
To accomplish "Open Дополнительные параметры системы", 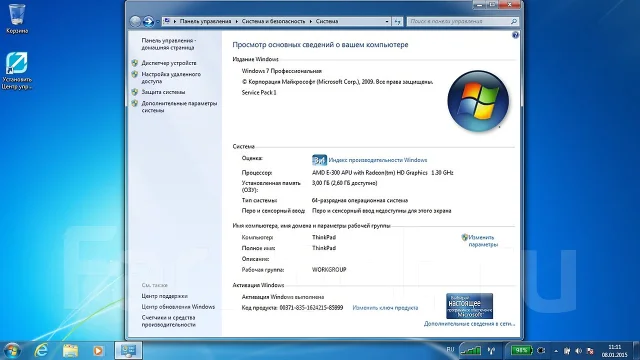I will (x=179, y=107).
